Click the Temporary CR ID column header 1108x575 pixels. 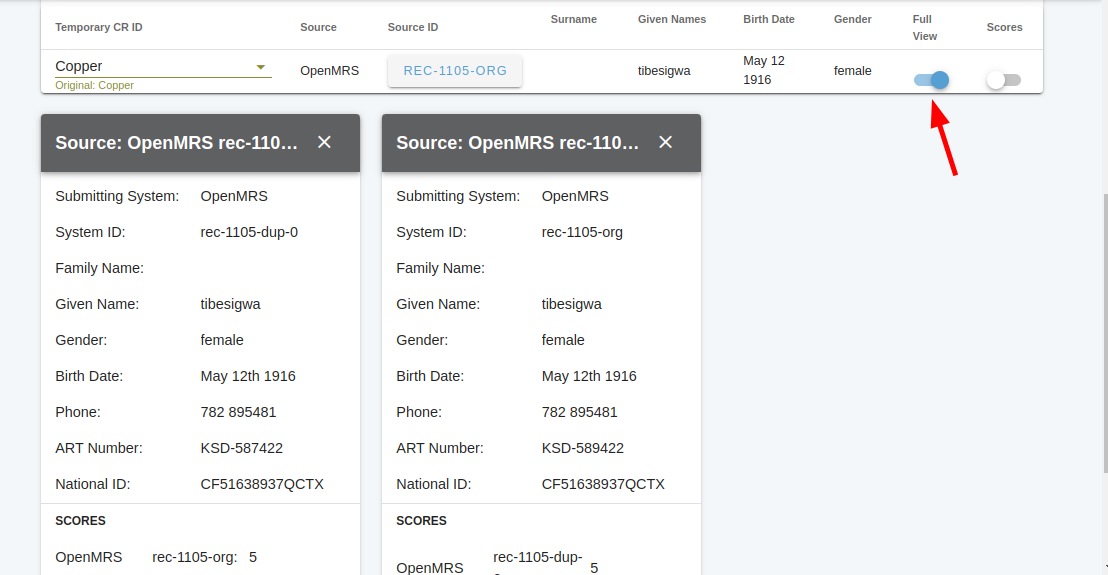(98, 27)
